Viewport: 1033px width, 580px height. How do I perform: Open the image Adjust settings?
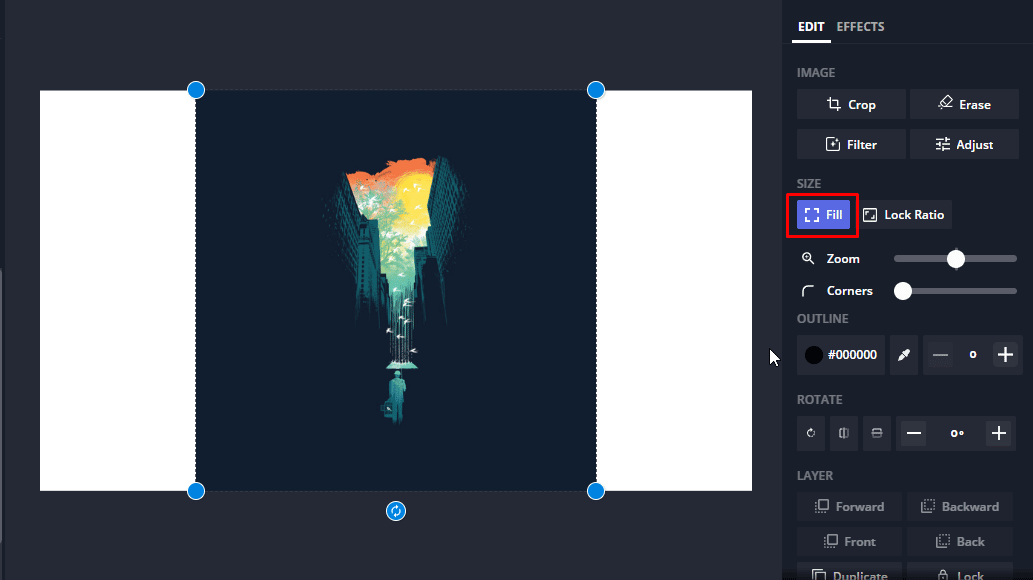coord(964,144)
